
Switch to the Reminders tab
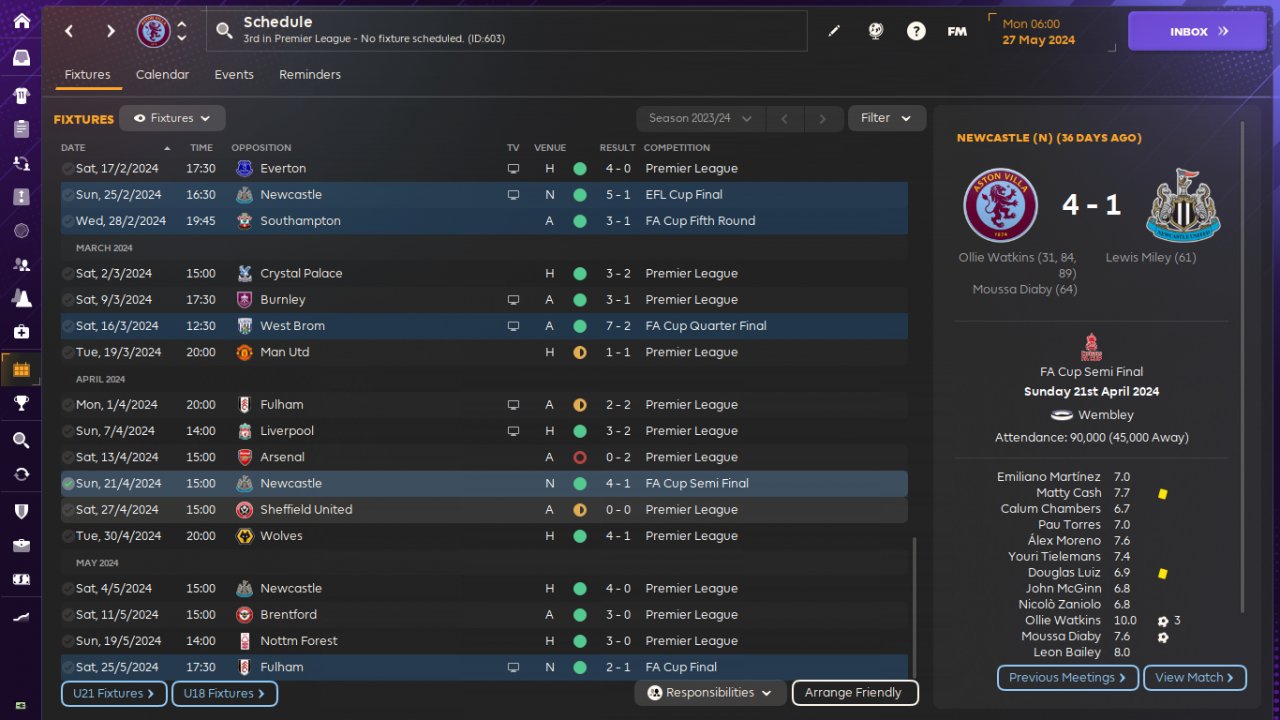tap(310, 75)
